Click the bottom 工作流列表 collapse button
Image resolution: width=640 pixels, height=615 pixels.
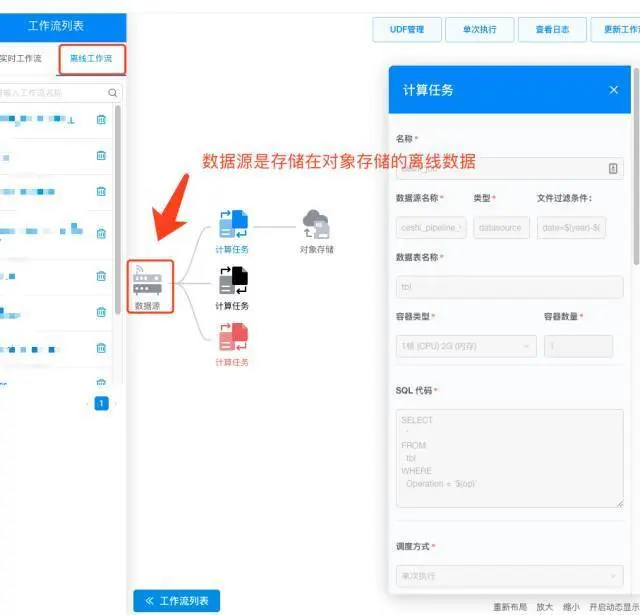[x=177, y=601]
